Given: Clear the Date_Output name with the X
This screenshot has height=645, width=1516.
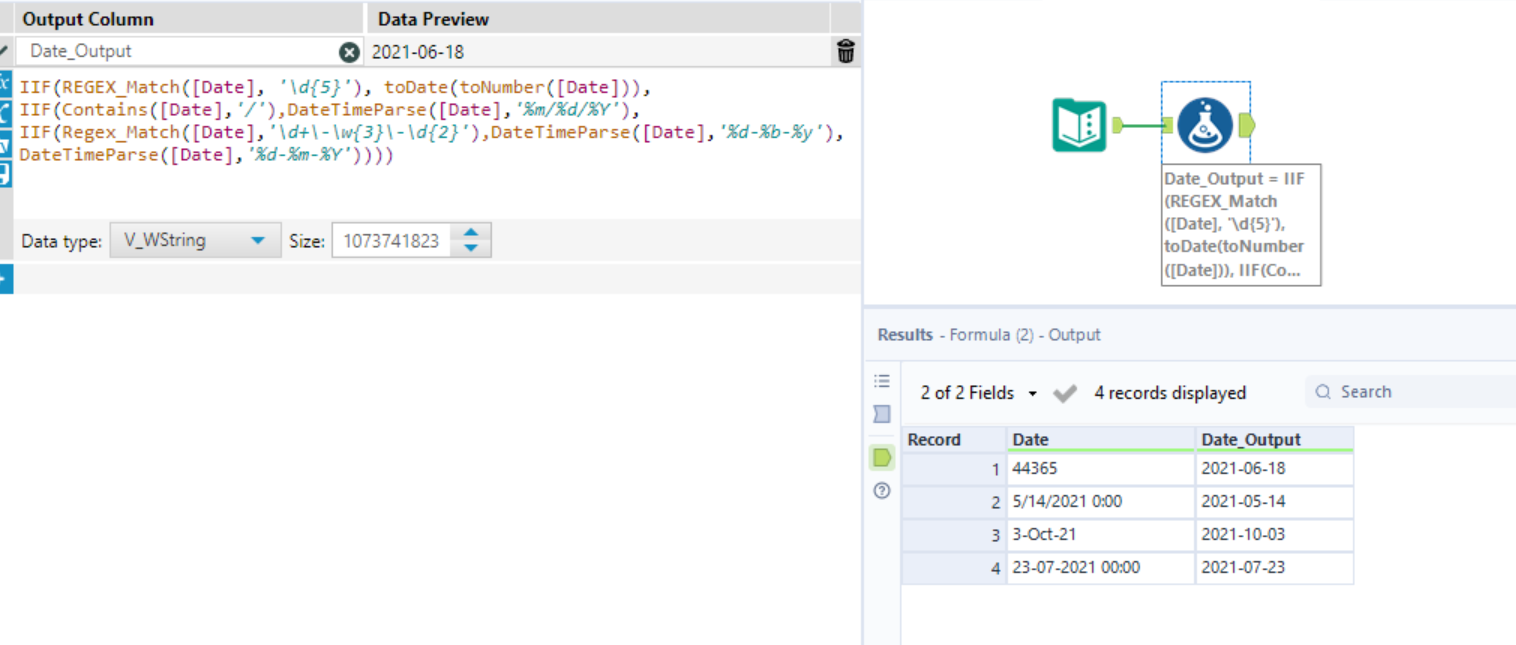Looking at the screenshot, I should click(348, 50).
